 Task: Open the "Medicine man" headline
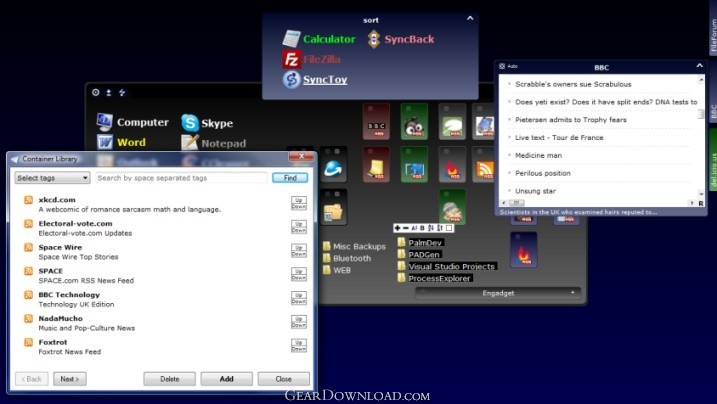538,155
